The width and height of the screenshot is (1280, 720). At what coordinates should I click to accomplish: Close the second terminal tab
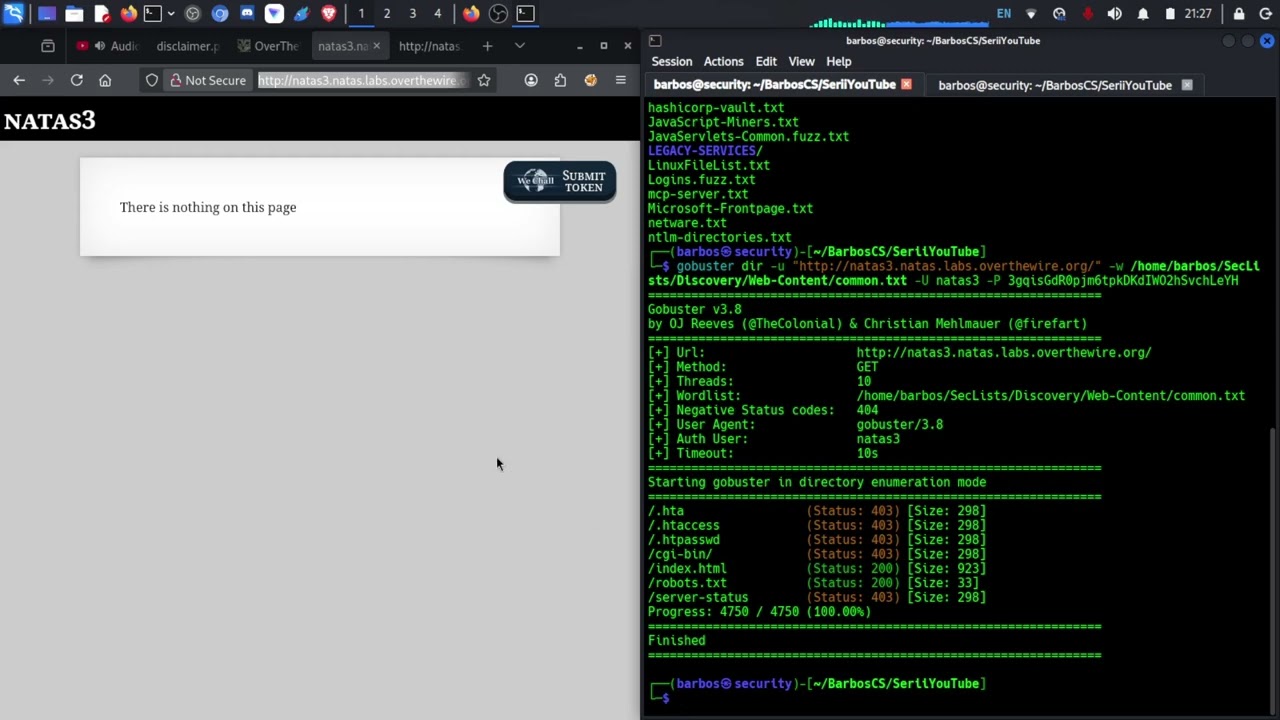pyautogui.click(x=1187, y=85)
